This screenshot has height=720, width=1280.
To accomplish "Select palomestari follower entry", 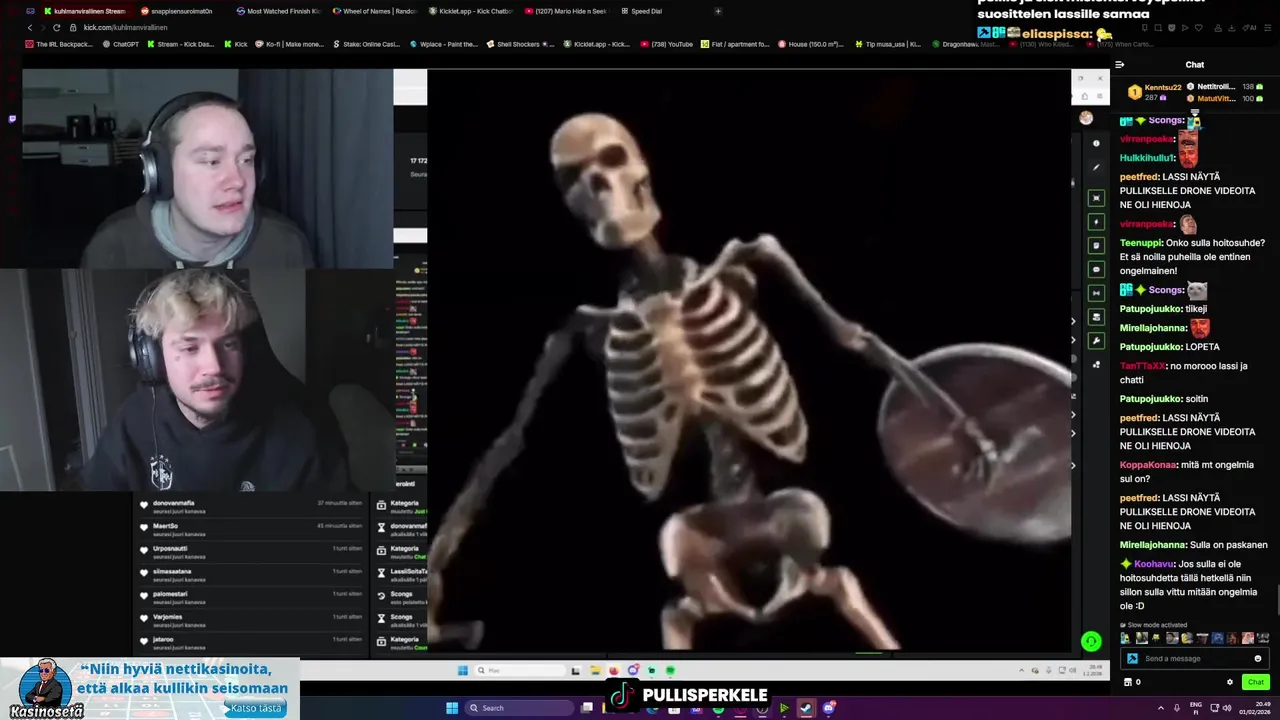I will coord(250,596).
